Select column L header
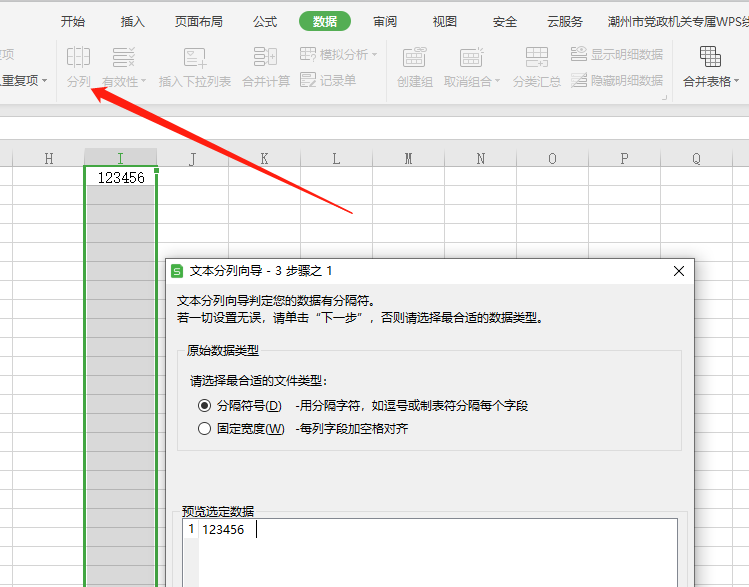This screenshot has width=749, height=587. pos(336,158)
